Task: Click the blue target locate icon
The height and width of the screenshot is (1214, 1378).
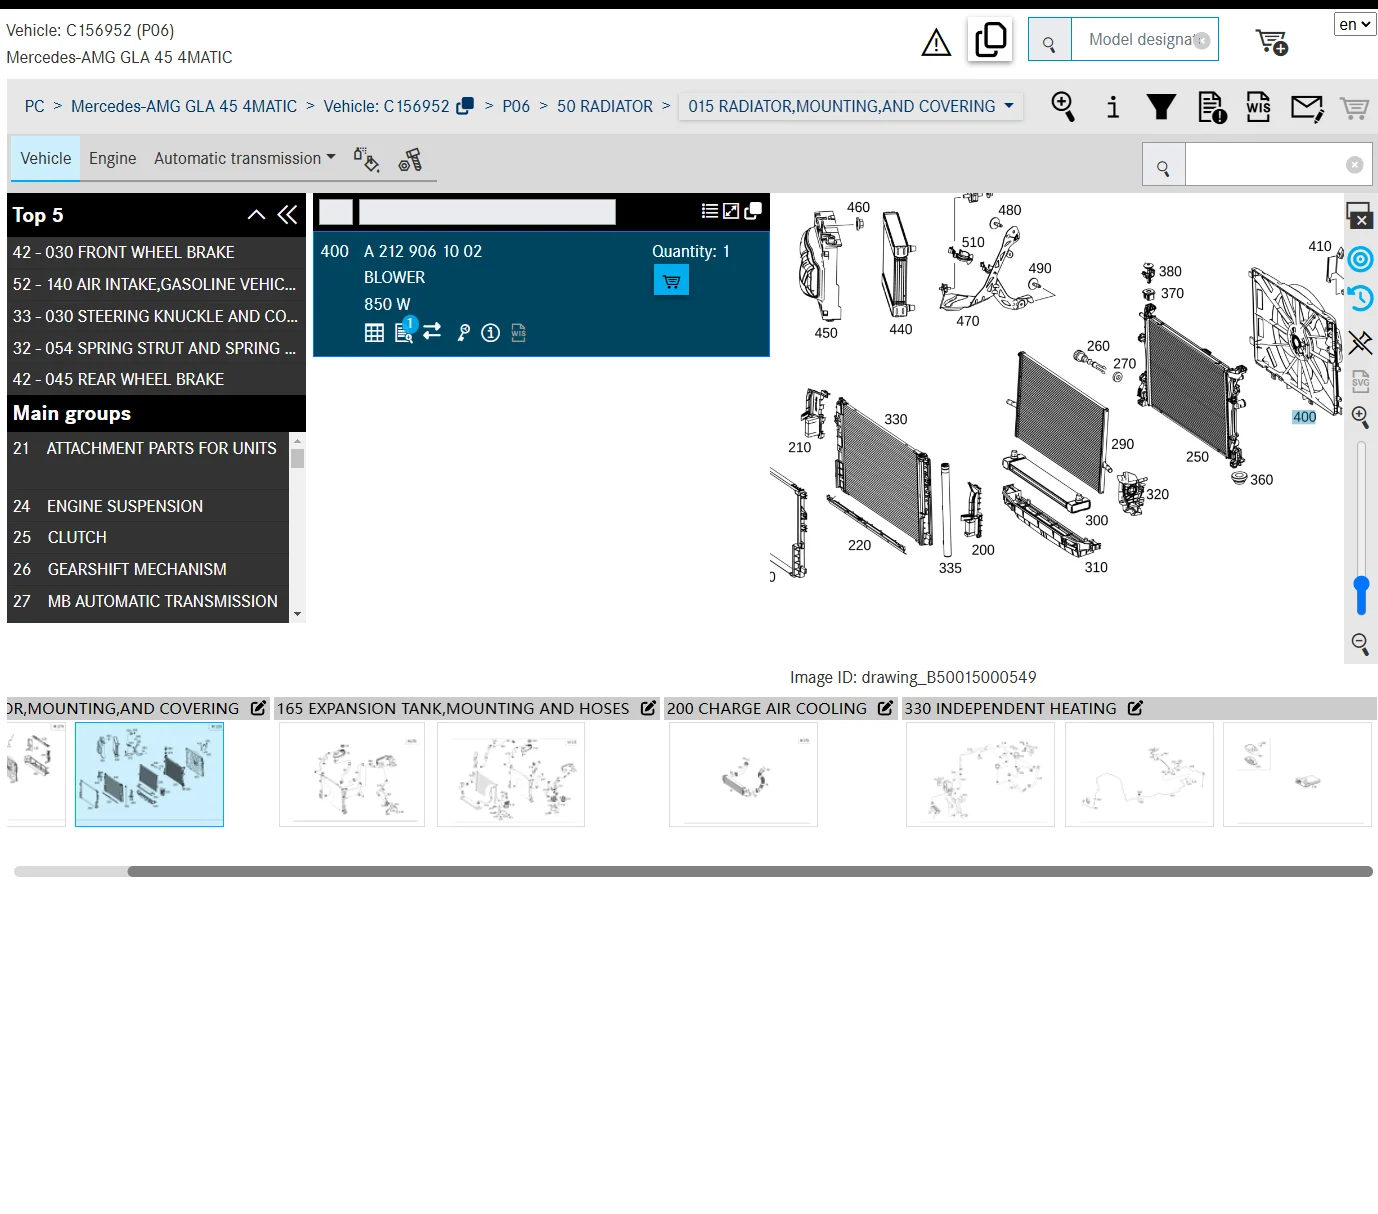Action: click(x=1360, y=260)
